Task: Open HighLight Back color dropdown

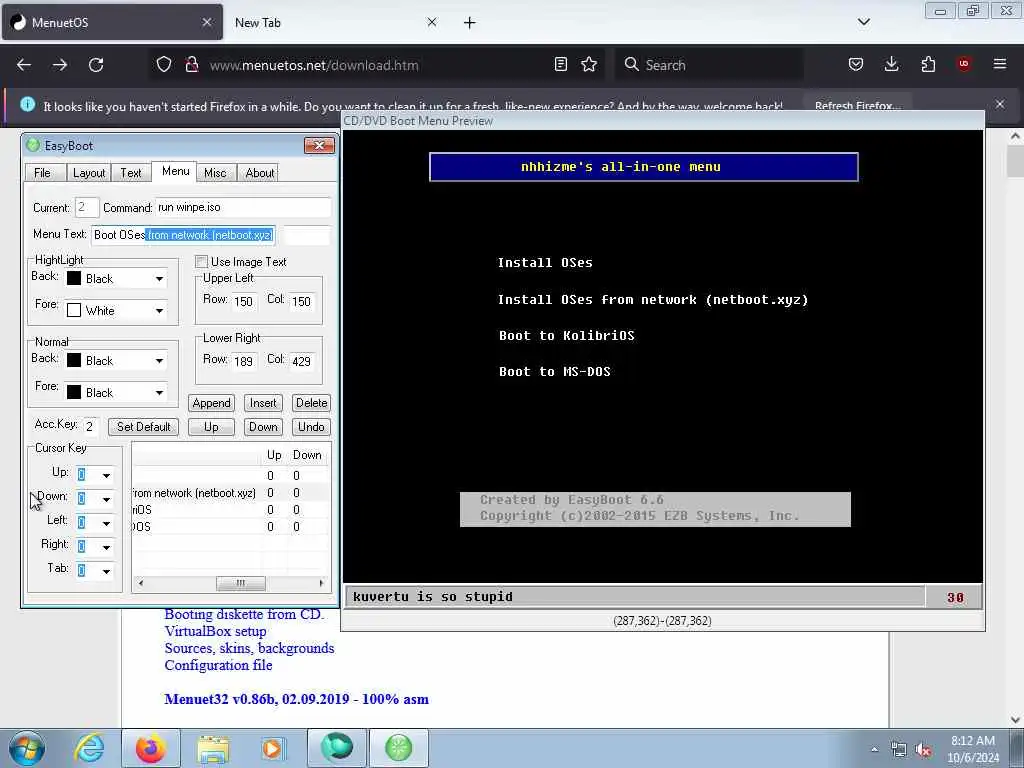Action: 159,279
